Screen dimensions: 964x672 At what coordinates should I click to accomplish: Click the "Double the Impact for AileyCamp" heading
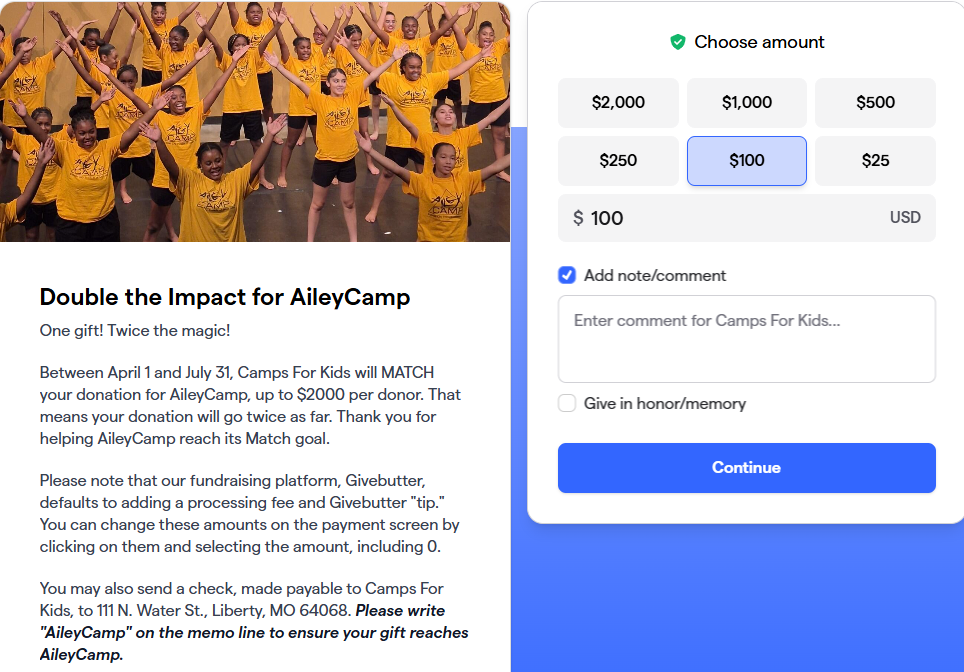click(225, 297)
